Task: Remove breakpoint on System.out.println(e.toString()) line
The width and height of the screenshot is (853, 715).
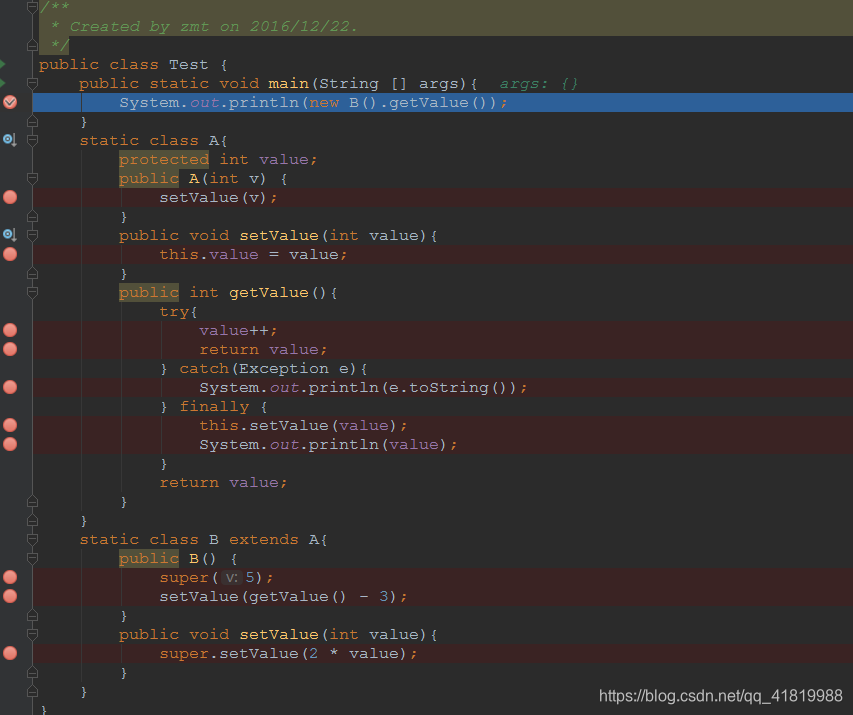Action: [x=10, y=387]
